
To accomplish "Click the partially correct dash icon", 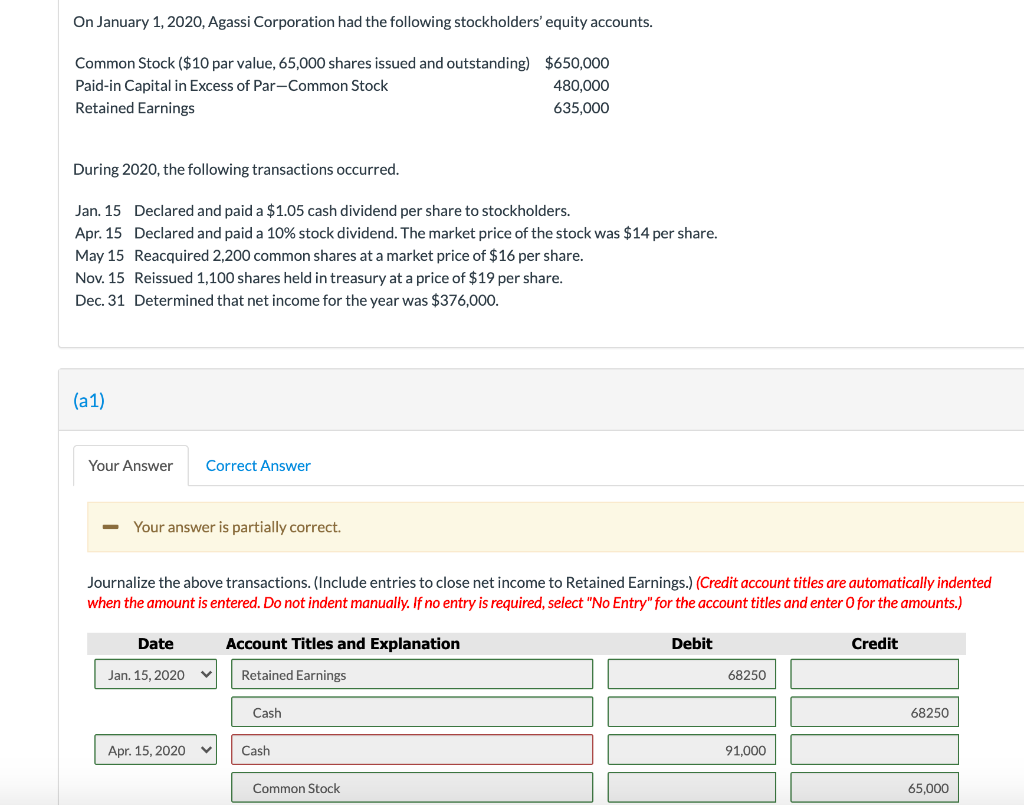I will tap(110, 527).
